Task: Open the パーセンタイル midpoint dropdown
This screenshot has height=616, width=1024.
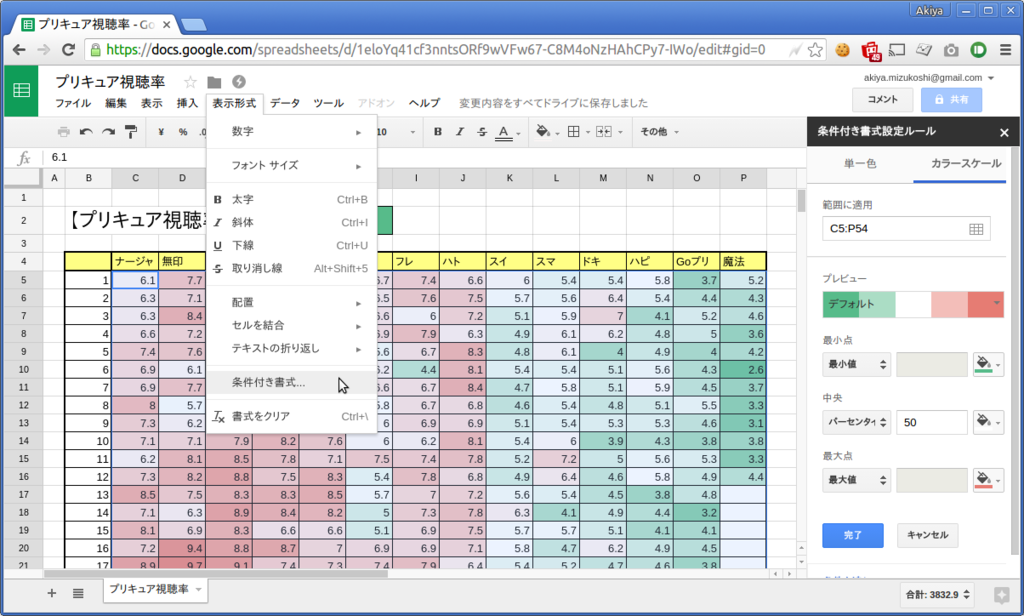Action: click(856, 422)
